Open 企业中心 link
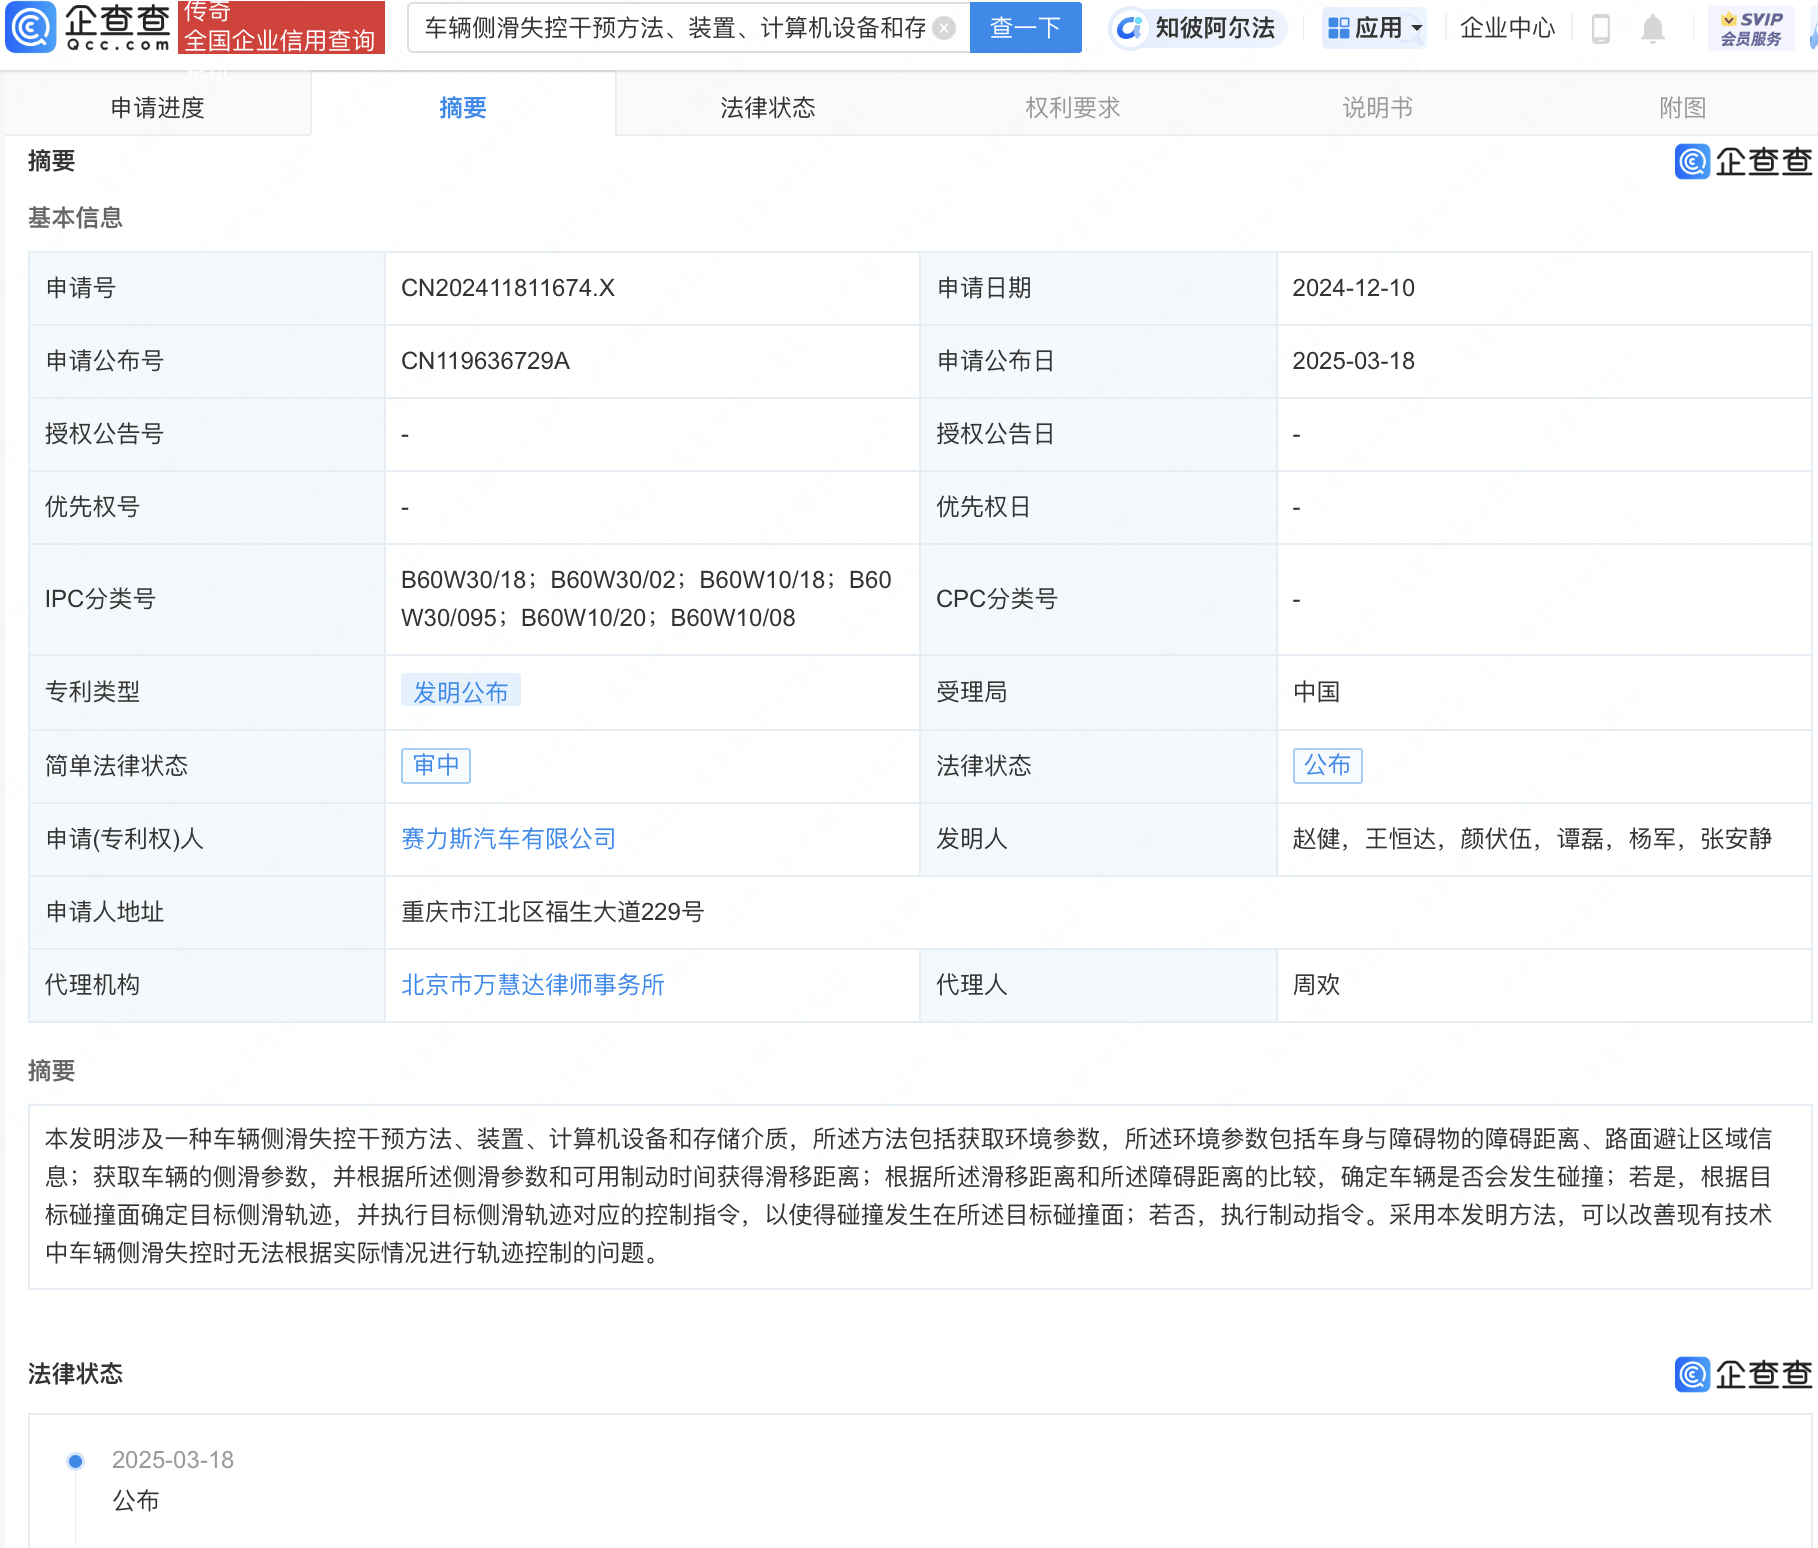Image resolution: width=1818 pixels, height=1548 pixels. coord(1507,28)
